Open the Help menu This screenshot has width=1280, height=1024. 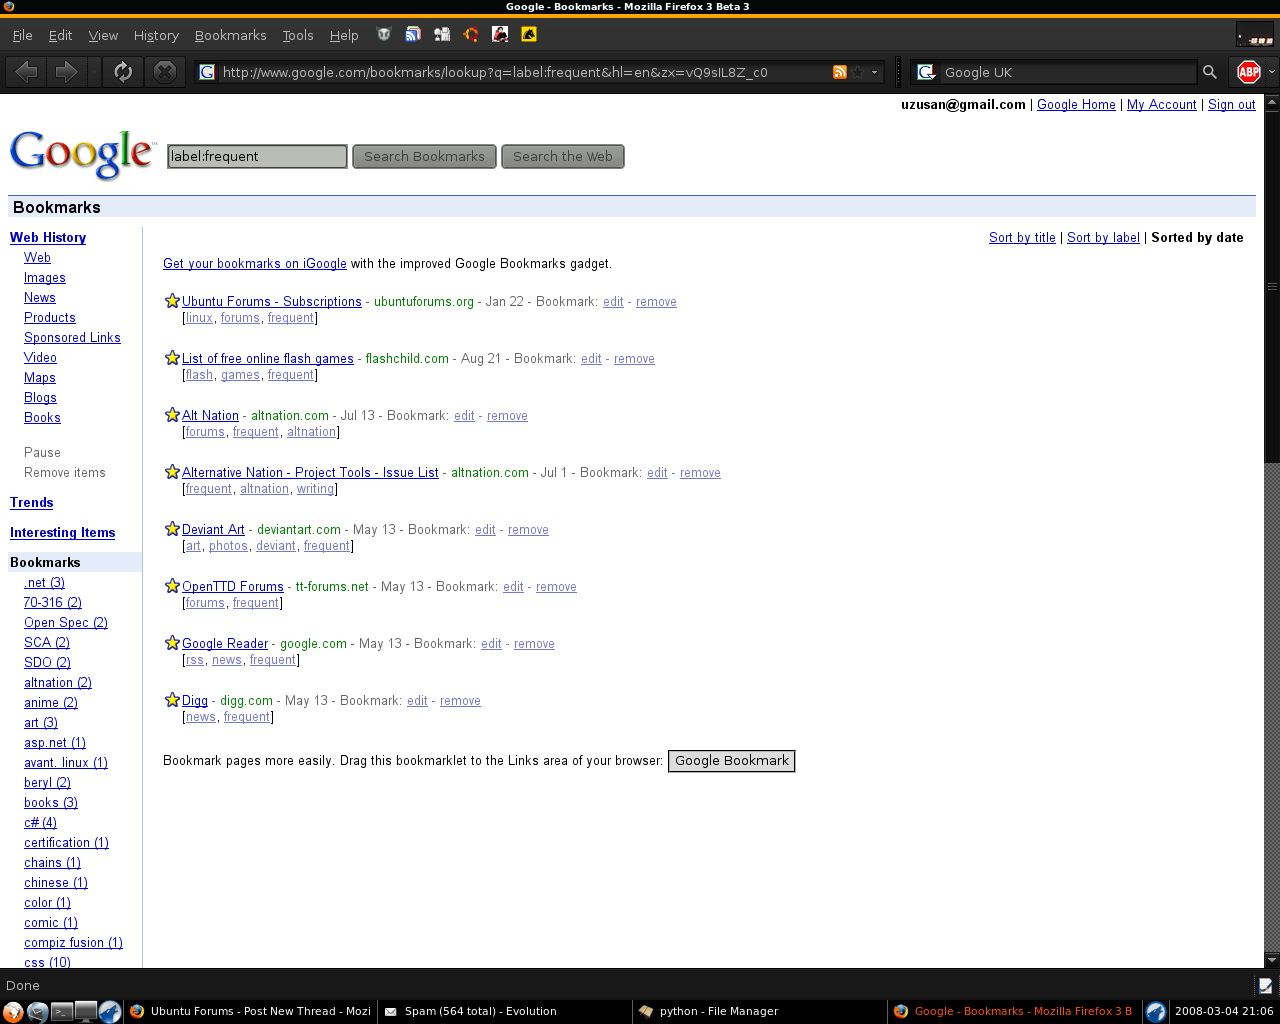click(344, 35)
